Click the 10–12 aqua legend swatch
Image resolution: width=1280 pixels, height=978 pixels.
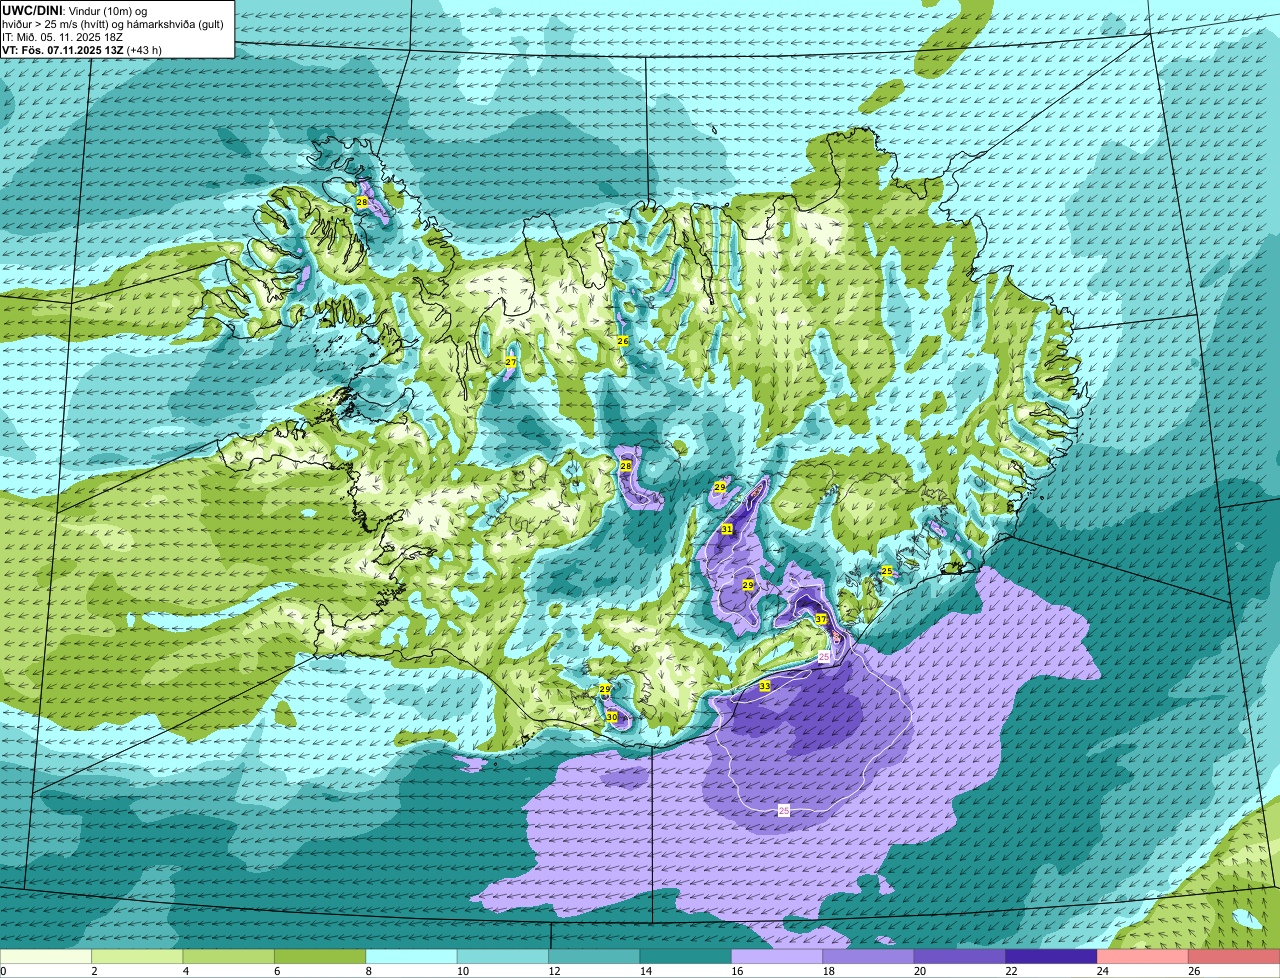503,957
